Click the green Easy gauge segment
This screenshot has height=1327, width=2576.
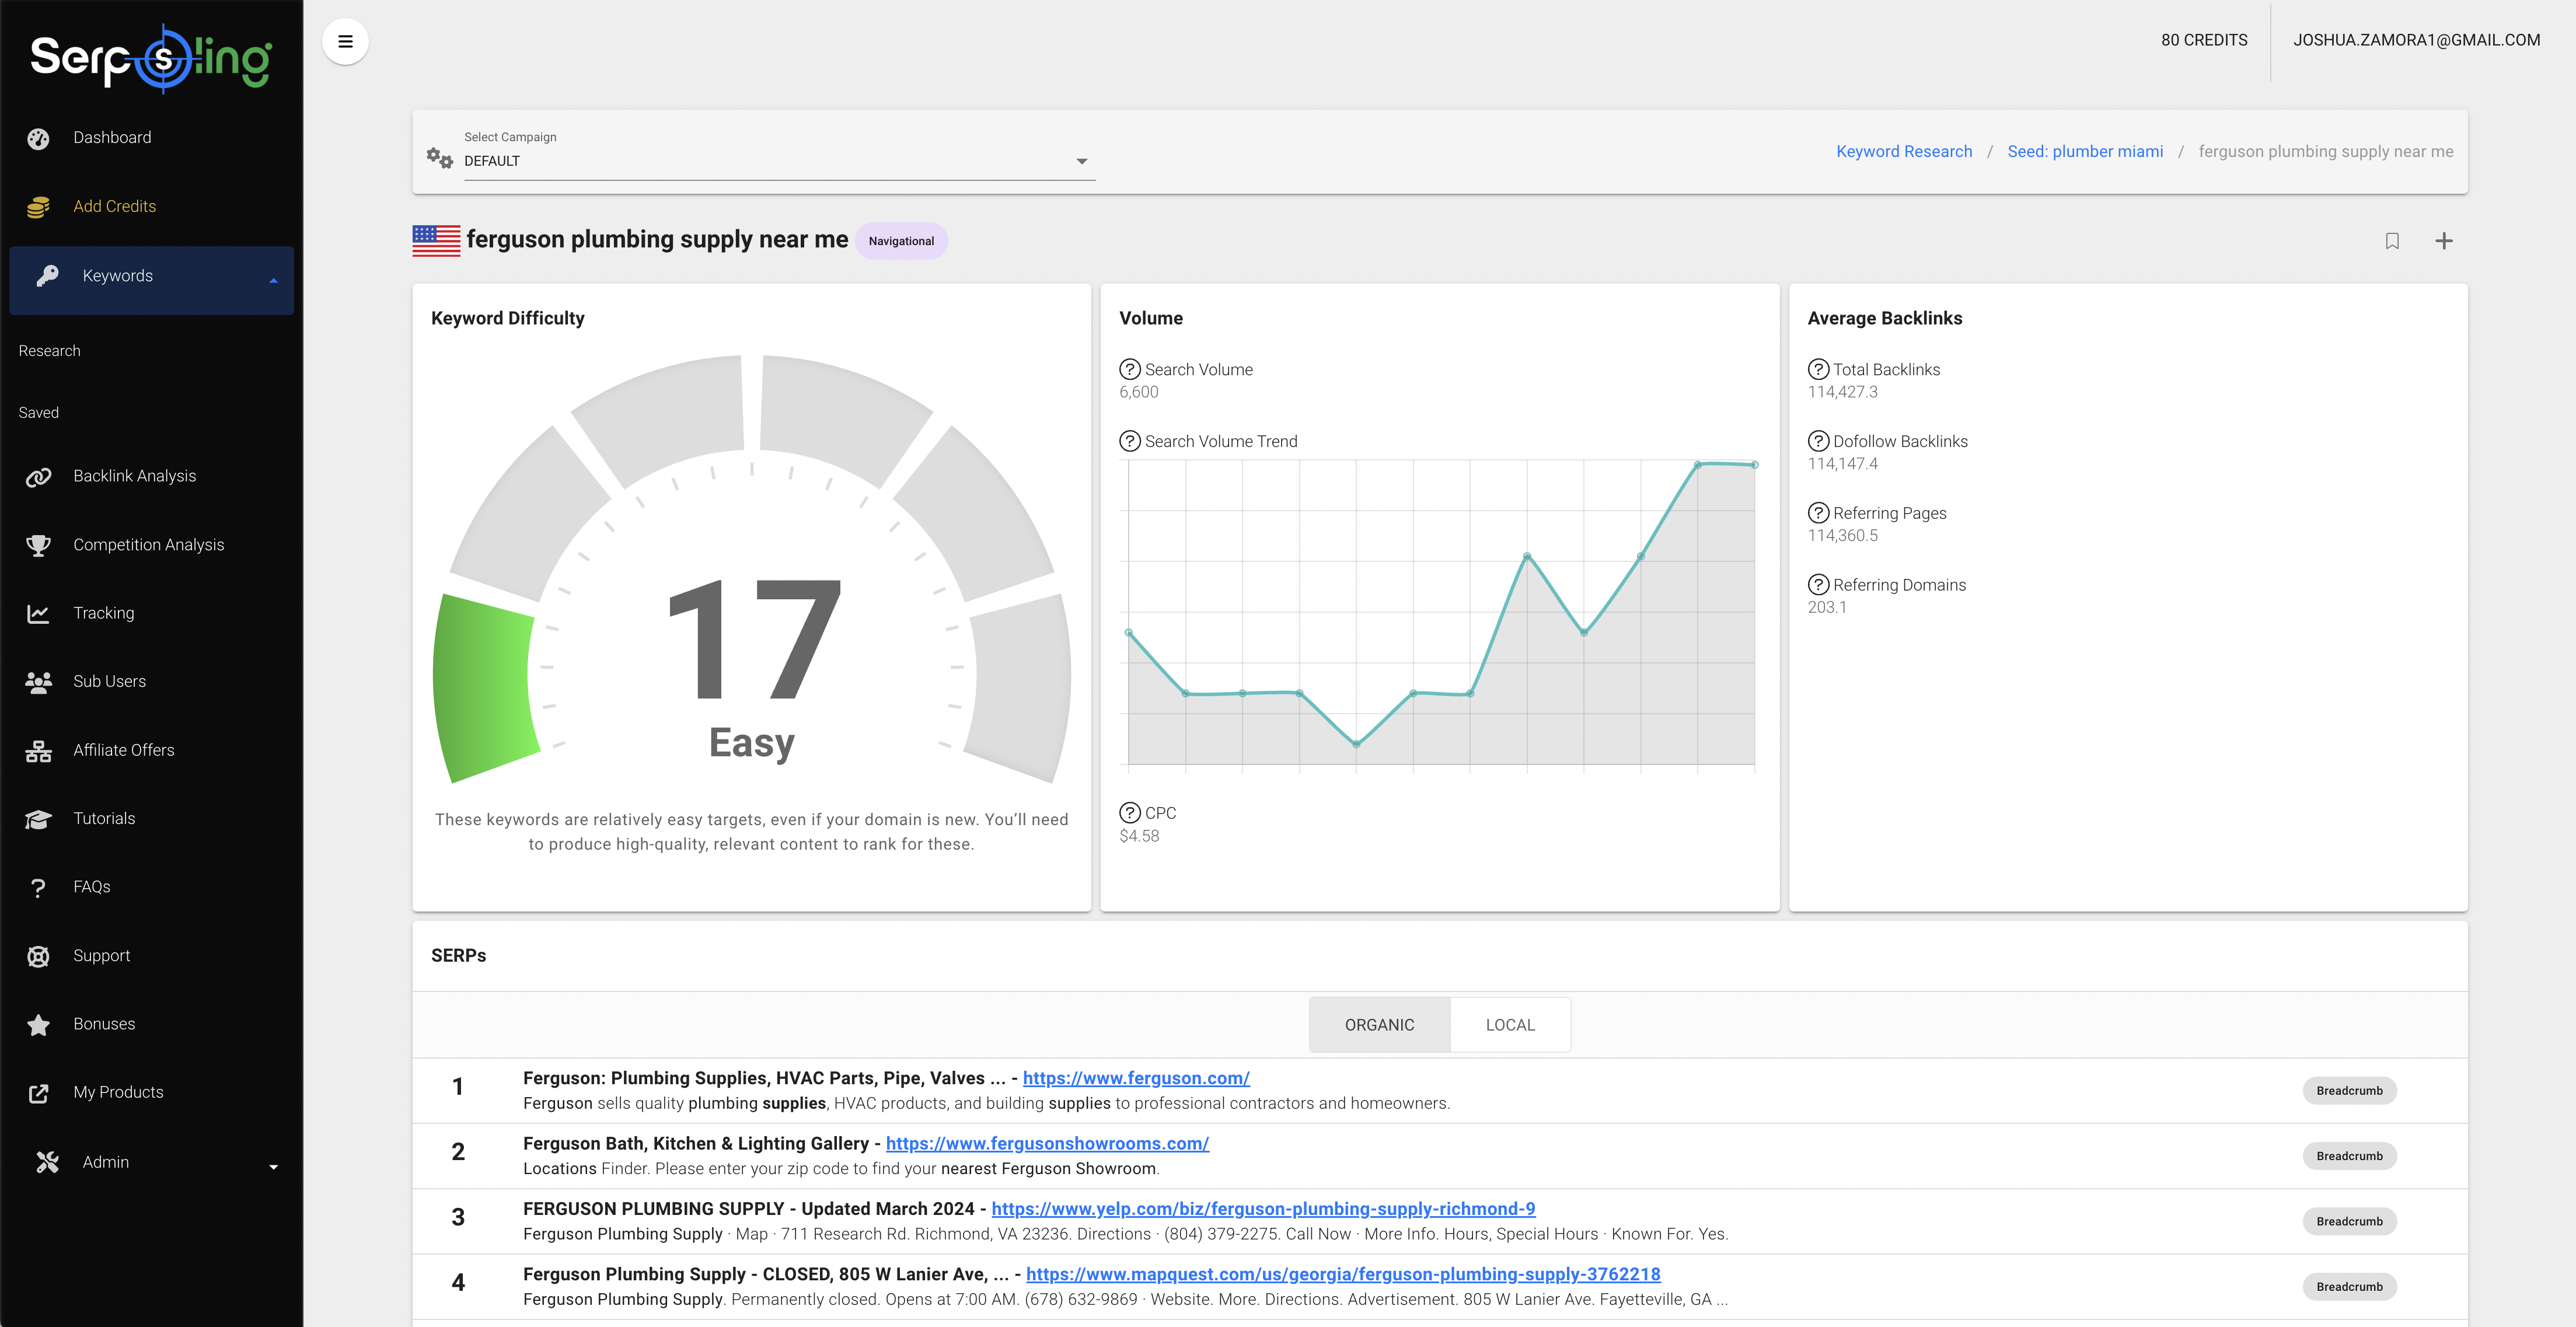point(487,687)
